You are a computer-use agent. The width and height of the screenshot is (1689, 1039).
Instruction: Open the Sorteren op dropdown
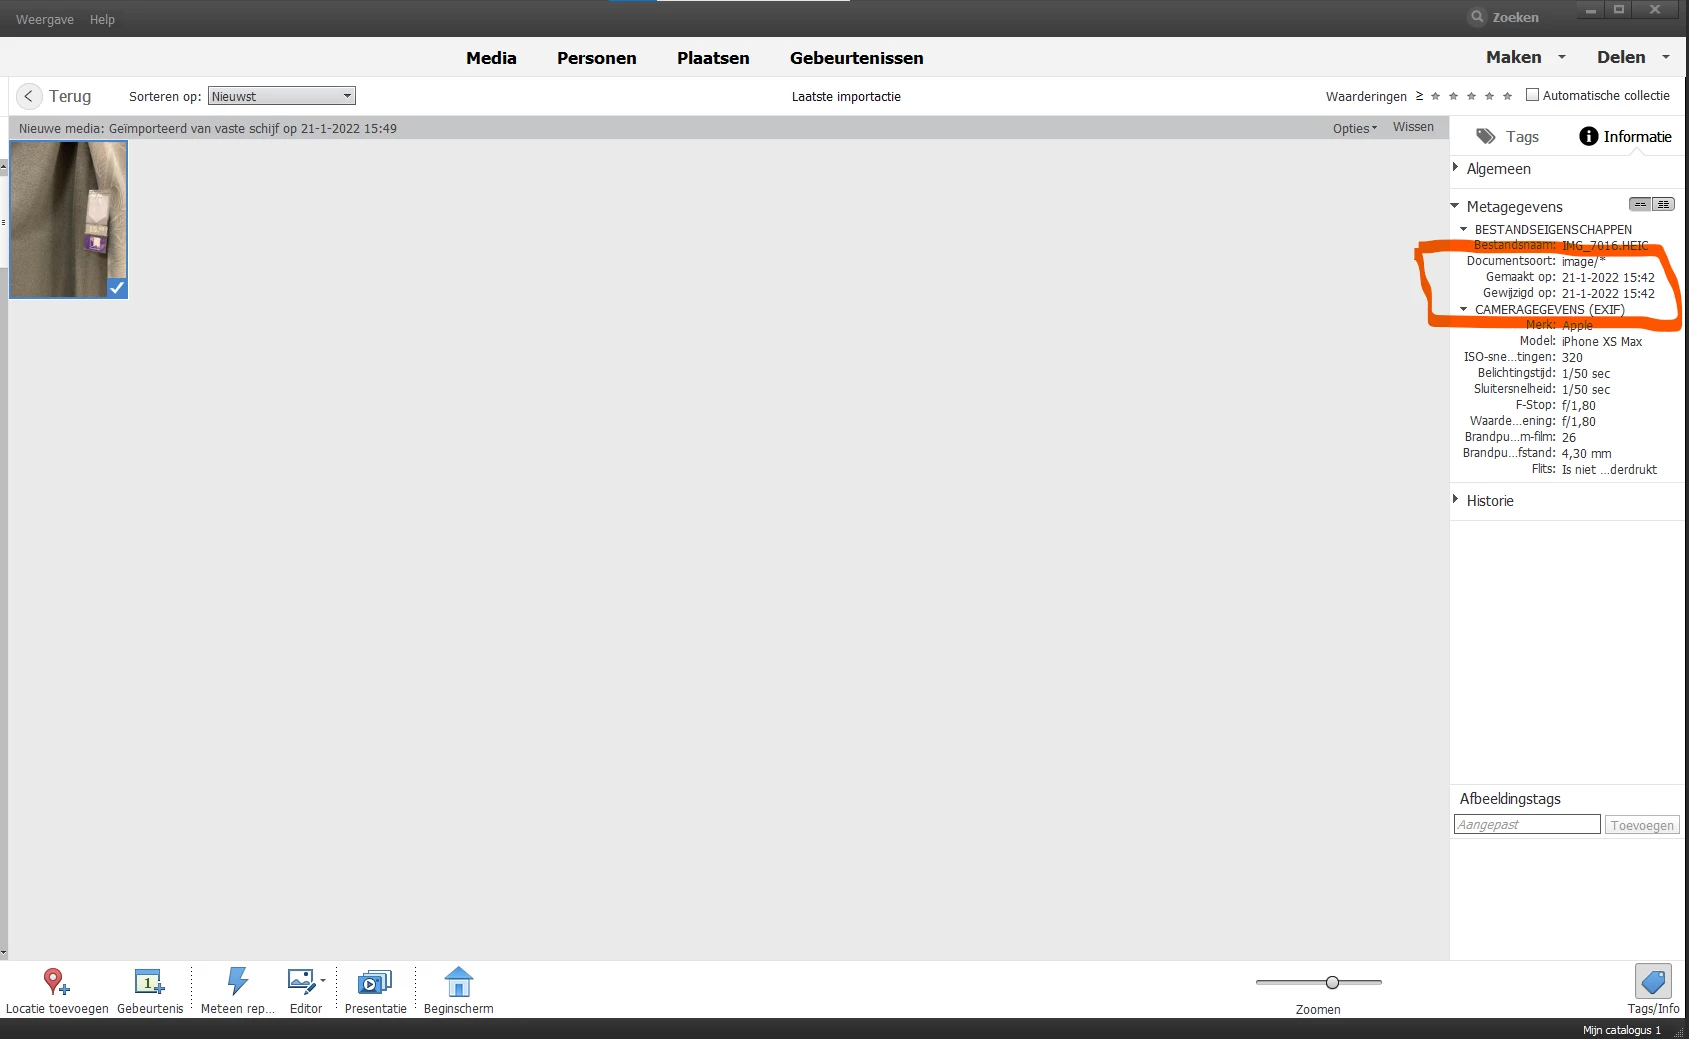(x=282, y=96)
